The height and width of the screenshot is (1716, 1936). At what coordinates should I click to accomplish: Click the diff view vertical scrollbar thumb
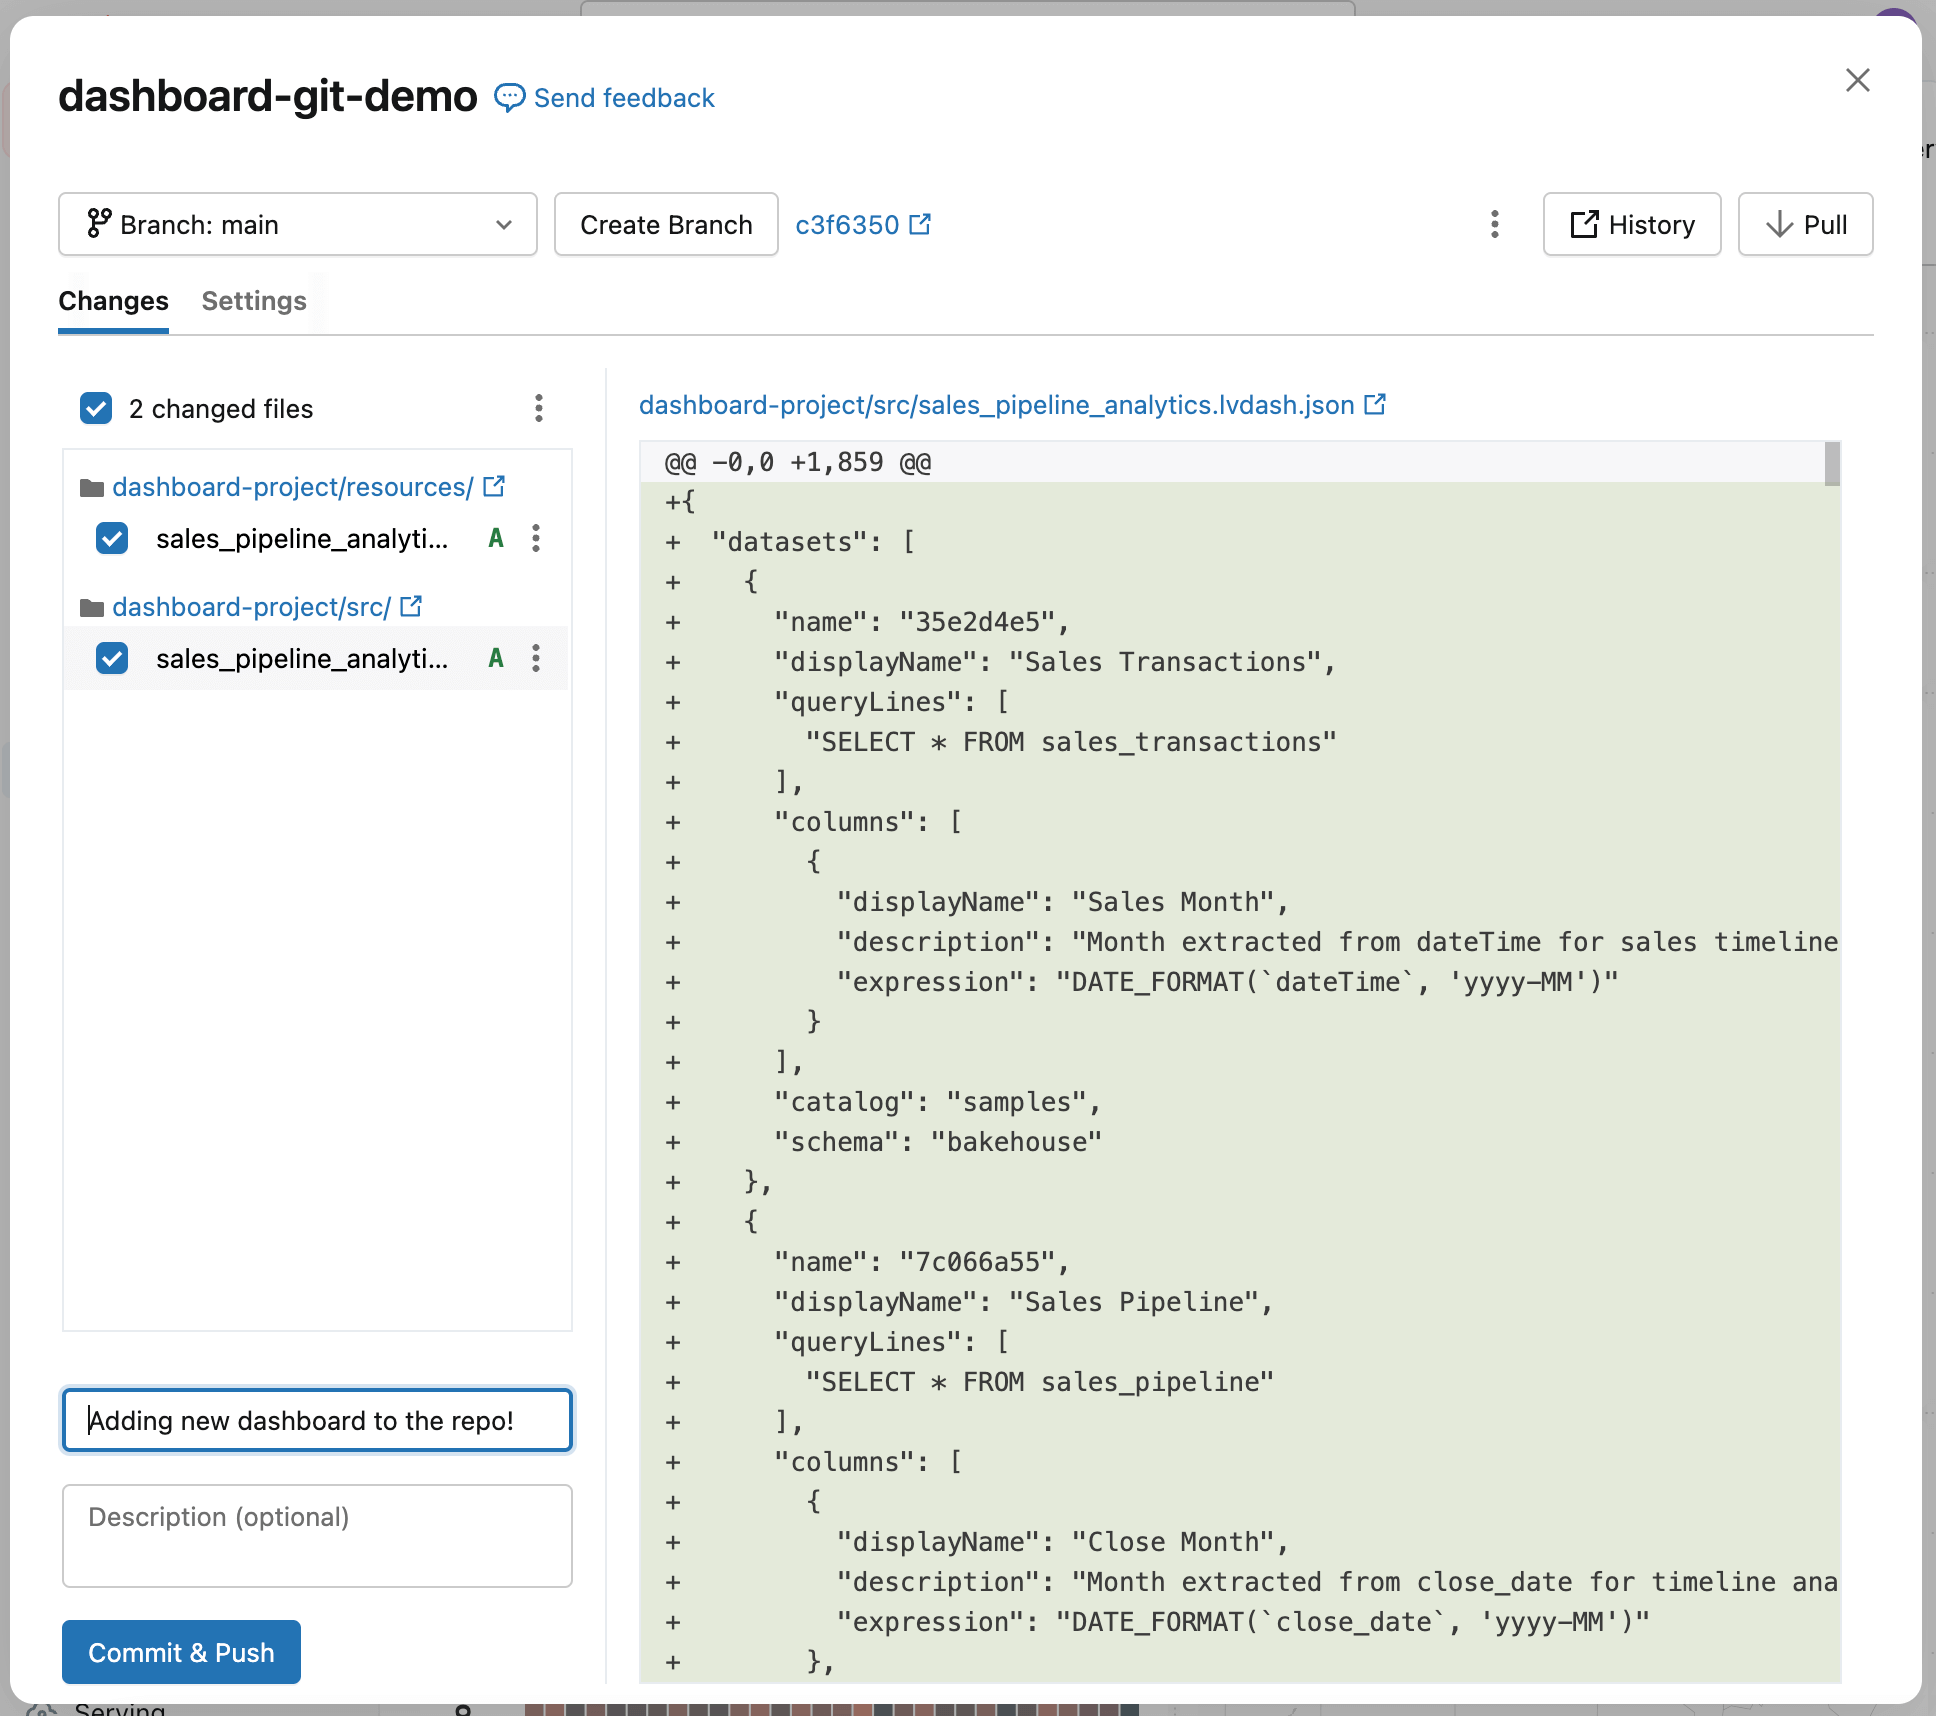click(1832, 464)
